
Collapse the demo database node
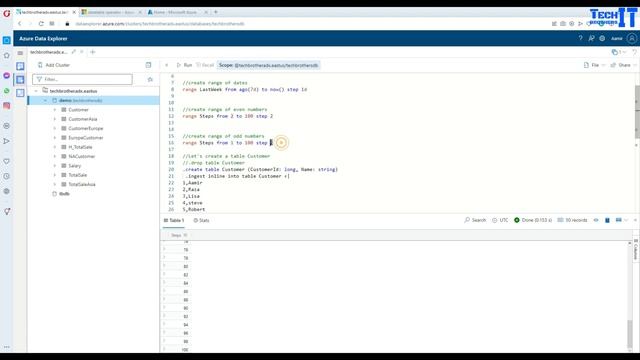point(45,100)
